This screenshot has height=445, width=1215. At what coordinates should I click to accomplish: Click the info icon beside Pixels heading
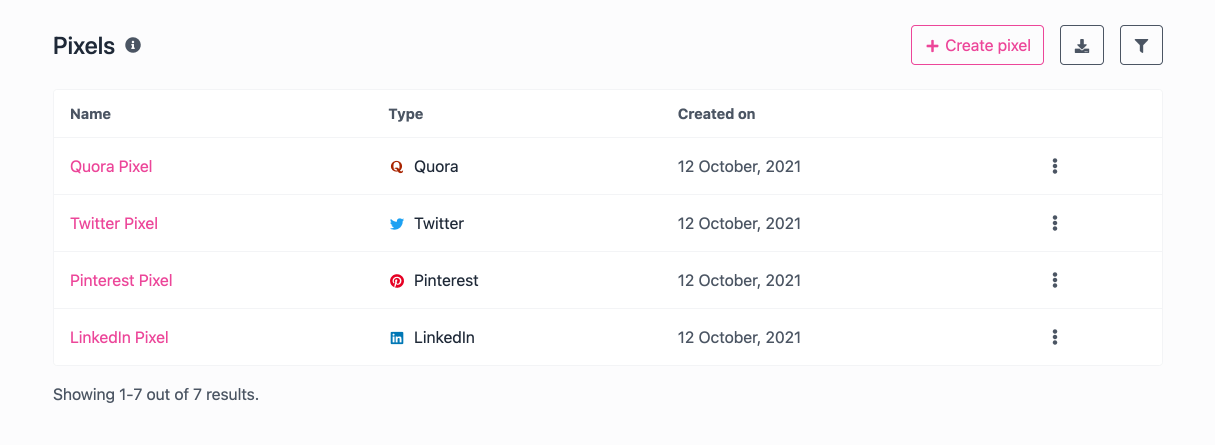pos(133,45)
